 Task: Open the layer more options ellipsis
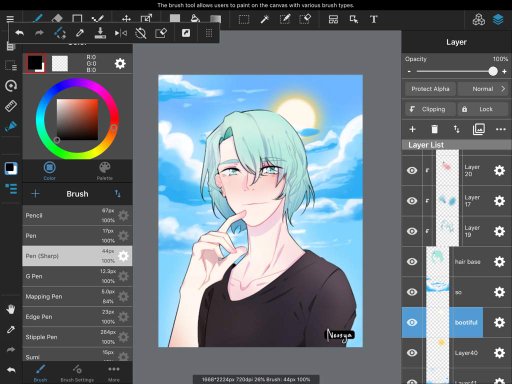501,129
